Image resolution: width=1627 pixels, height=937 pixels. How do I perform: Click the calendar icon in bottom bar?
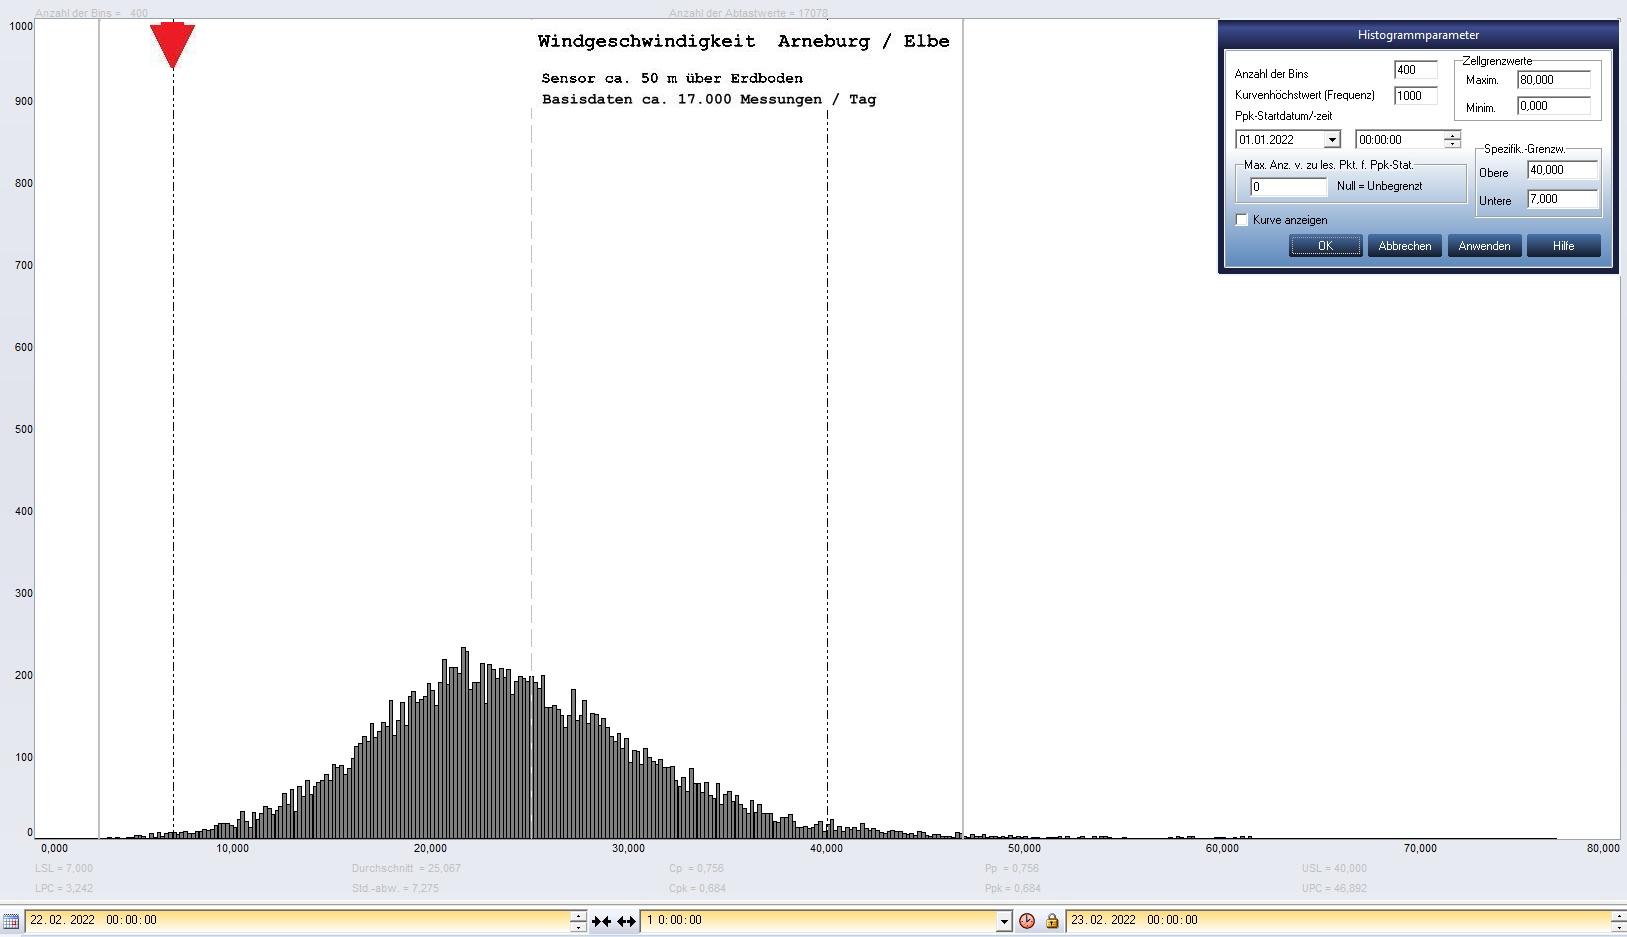[10, 921]
